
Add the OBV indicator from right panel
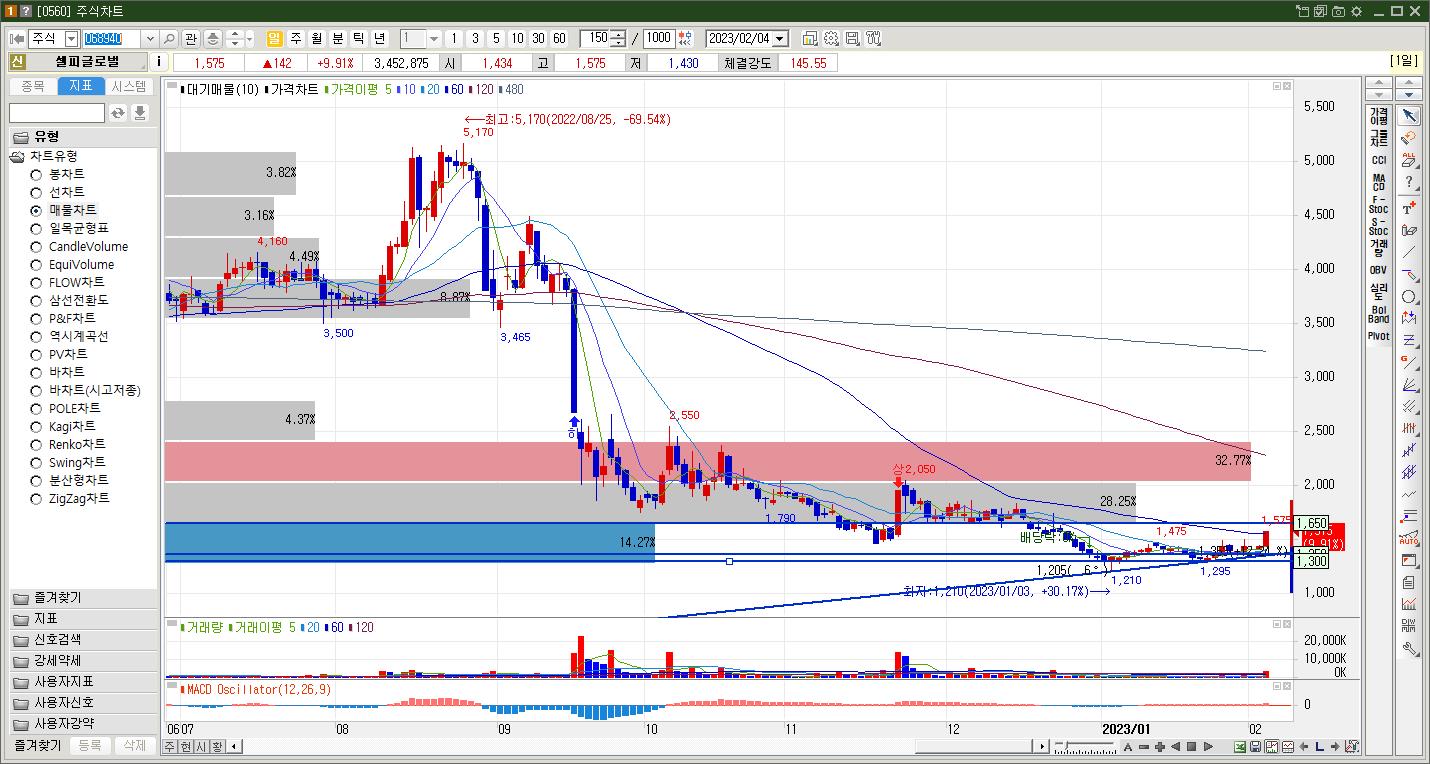tap(1379, 270)
